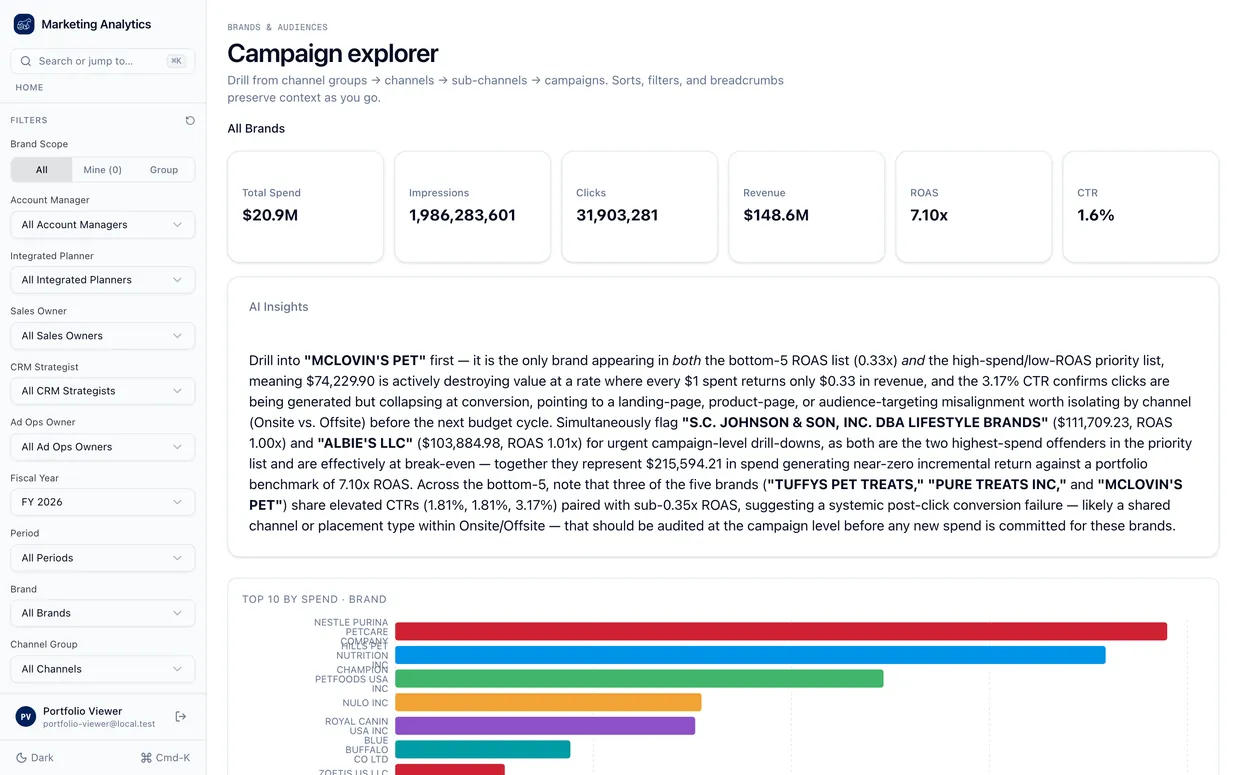Click the NULO INC chart label
1240x775 pixels.
pos(365,703)
